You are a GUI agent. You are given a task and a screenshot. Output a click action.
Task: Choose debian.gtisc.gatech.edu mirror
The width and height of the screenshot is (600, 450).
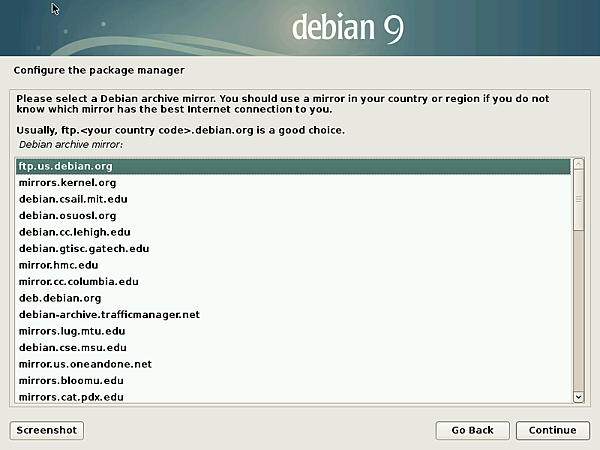tap(293, 249)
